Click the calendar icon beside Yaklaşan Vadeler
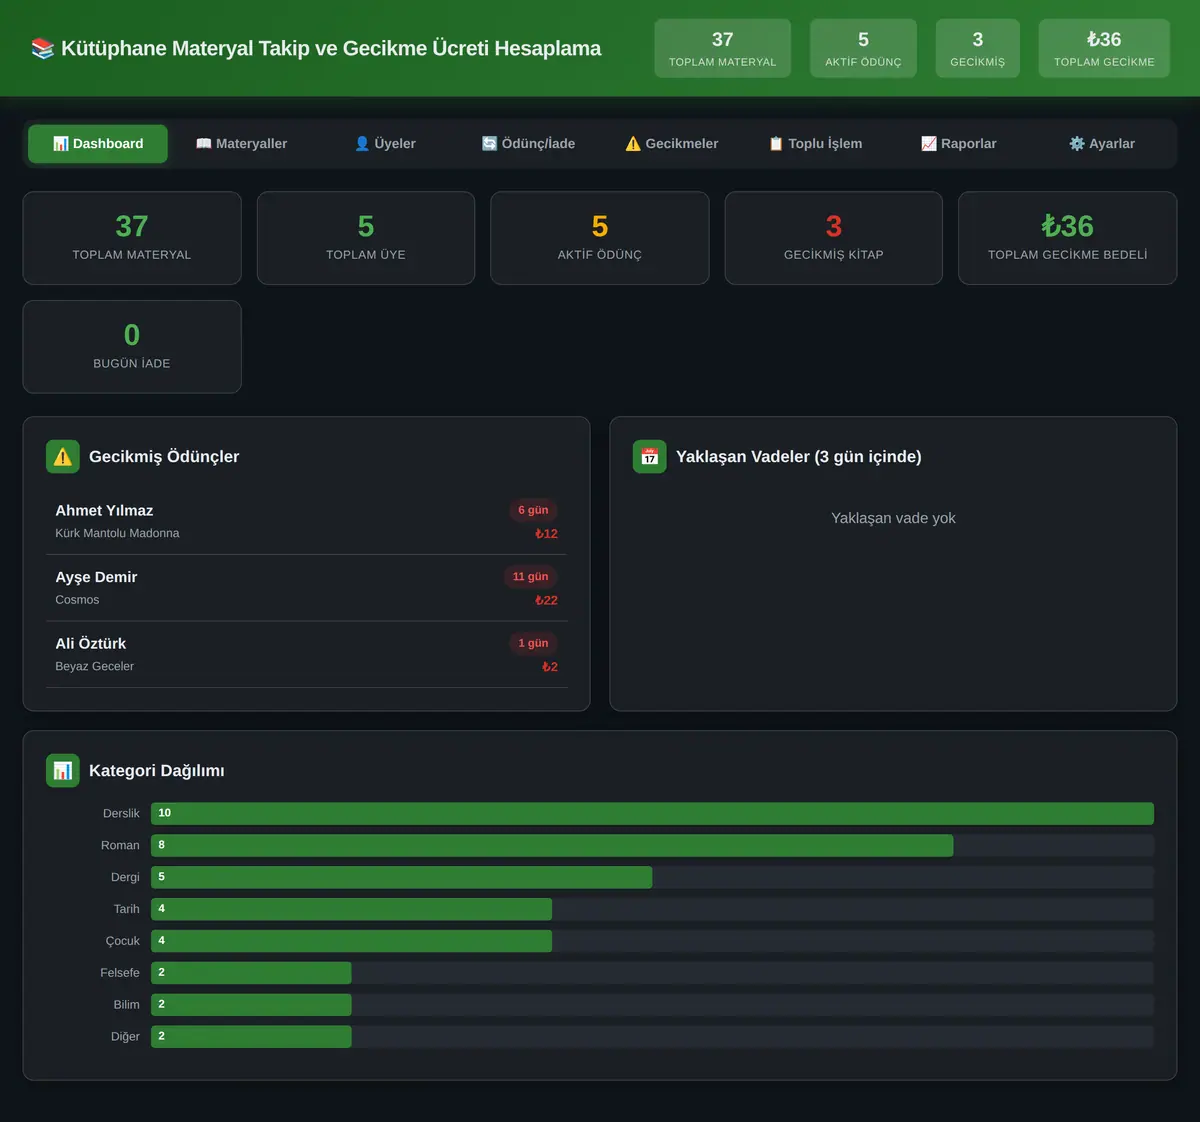1200x1122 pixels. [x=650, y=457]
